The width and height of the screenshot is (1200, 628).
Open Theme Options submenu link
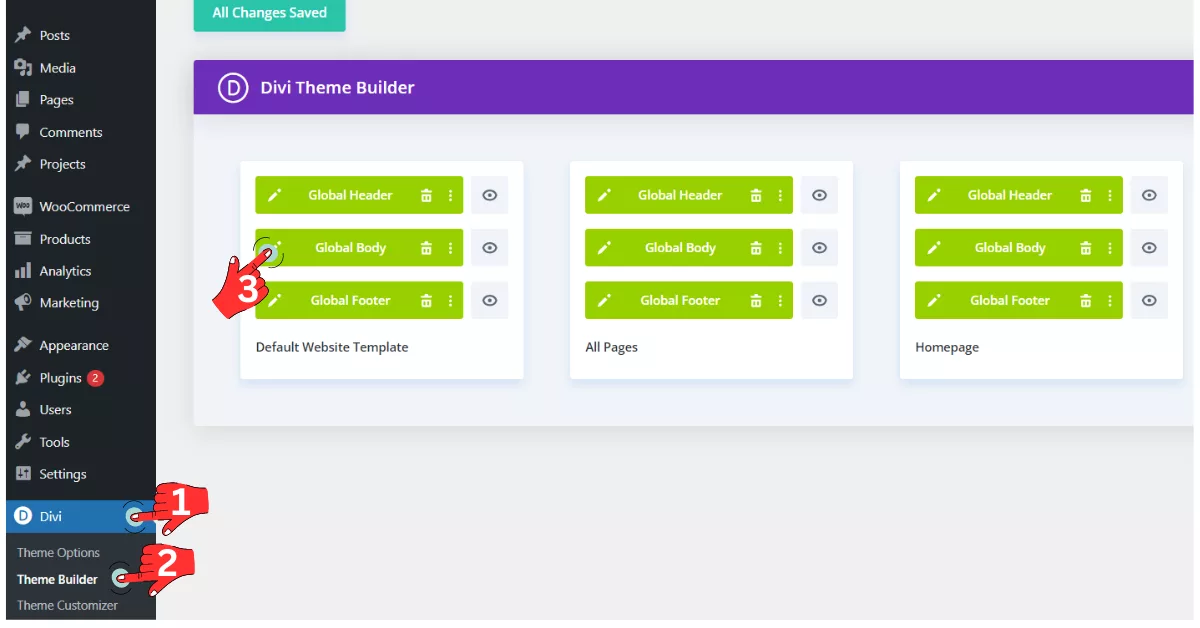coord(58,553)
